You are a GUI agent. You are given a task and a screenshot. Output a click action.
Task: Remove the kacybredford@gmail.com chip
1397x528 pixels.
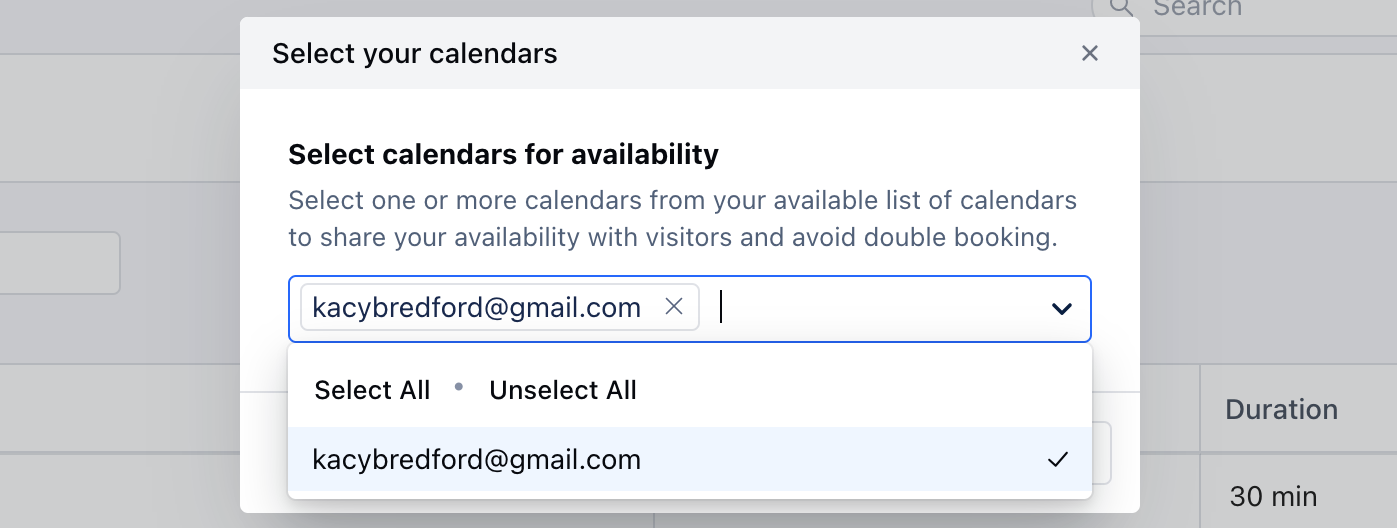click(x=674, y=308)
